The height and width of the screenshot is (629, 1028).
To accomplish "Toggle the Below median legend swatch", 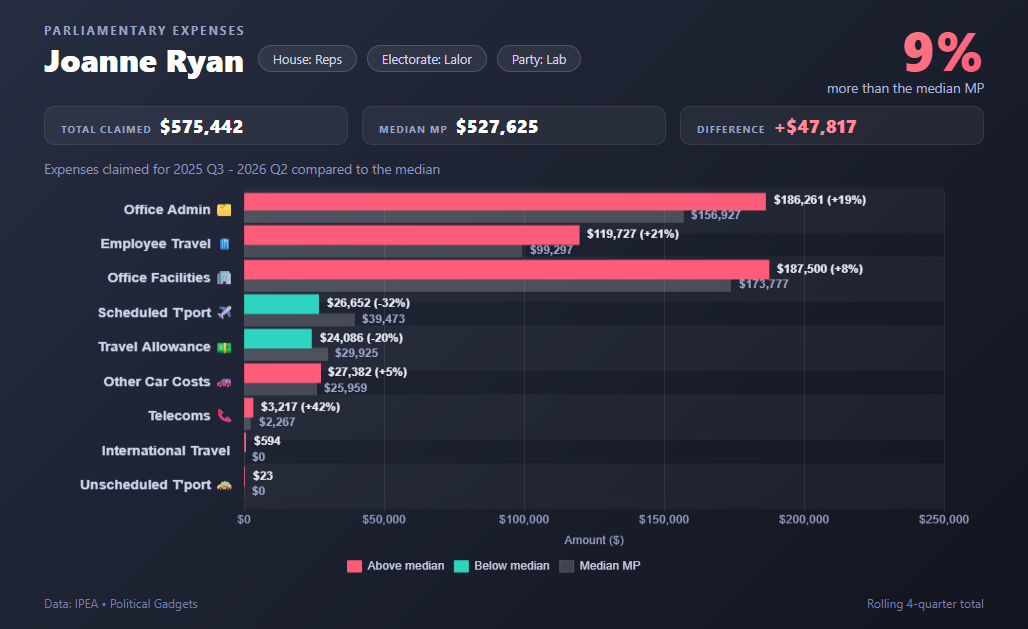I will 461,566.
